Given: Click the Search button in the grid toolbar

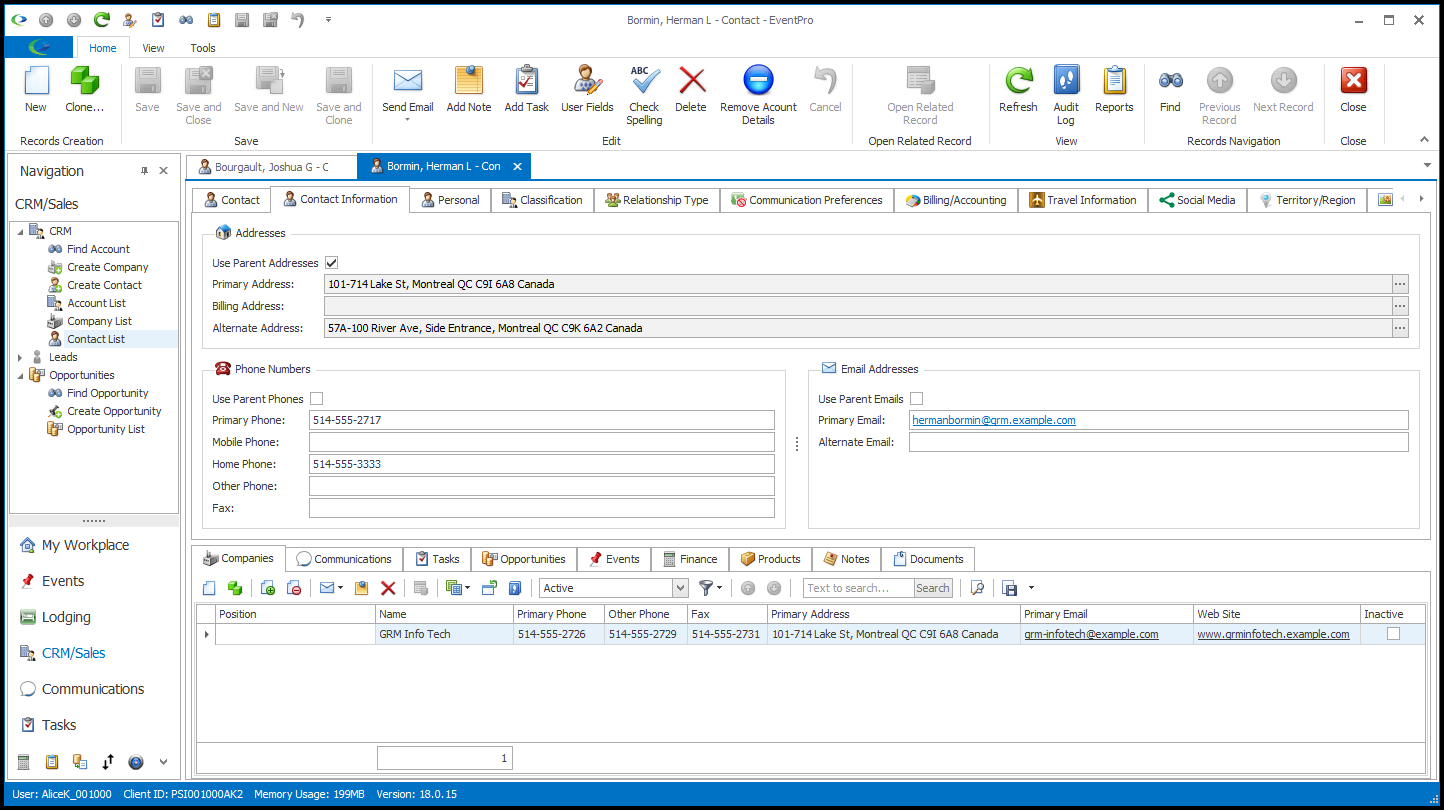Looking at the screenshot, I should tap(933, 588).
